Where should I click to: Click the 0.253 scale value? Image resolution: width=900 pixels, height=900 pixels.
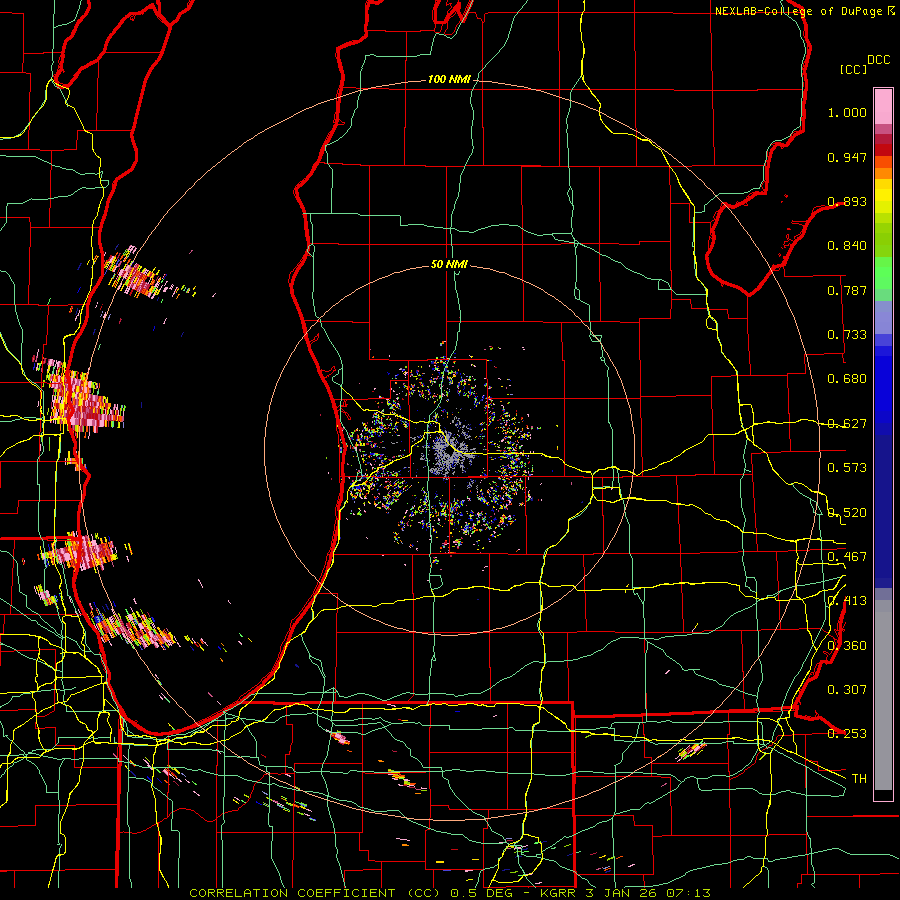[x=847, y=734]
